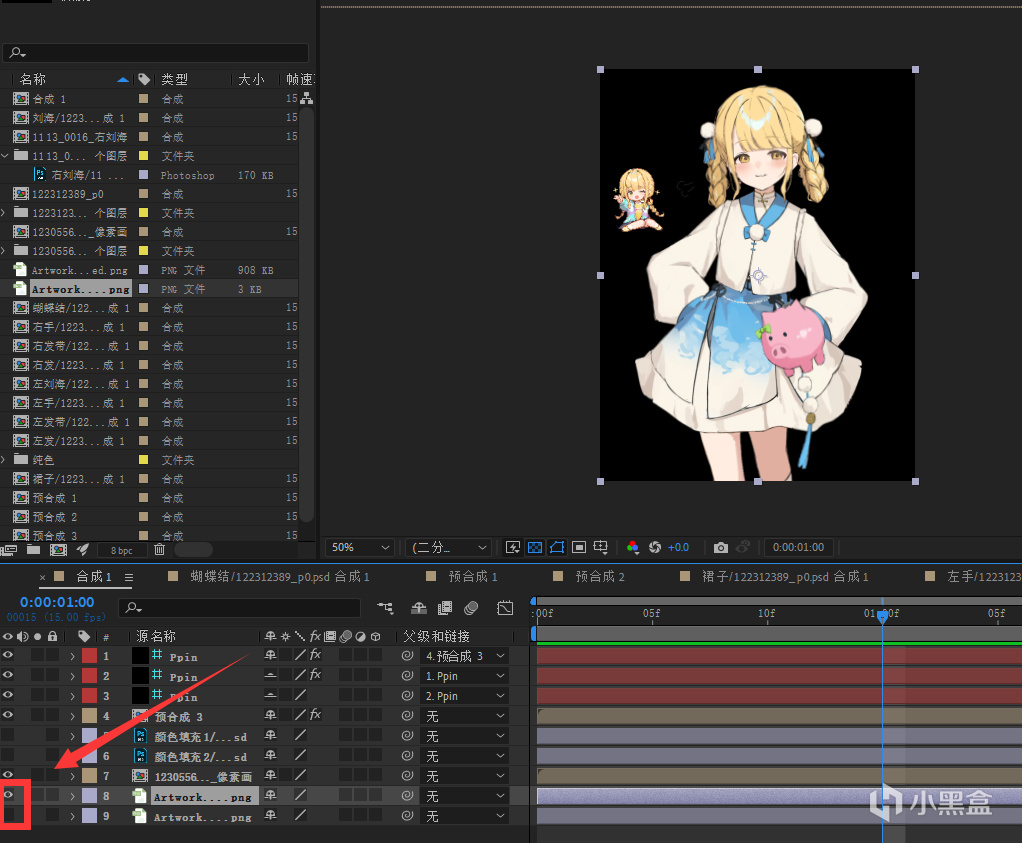Click the timeline layer search field
Screen dimensions: 1022x843
click(x=239, y=608)
